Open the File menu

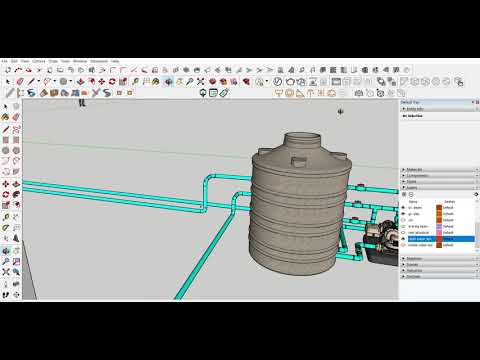click(4, 61)
